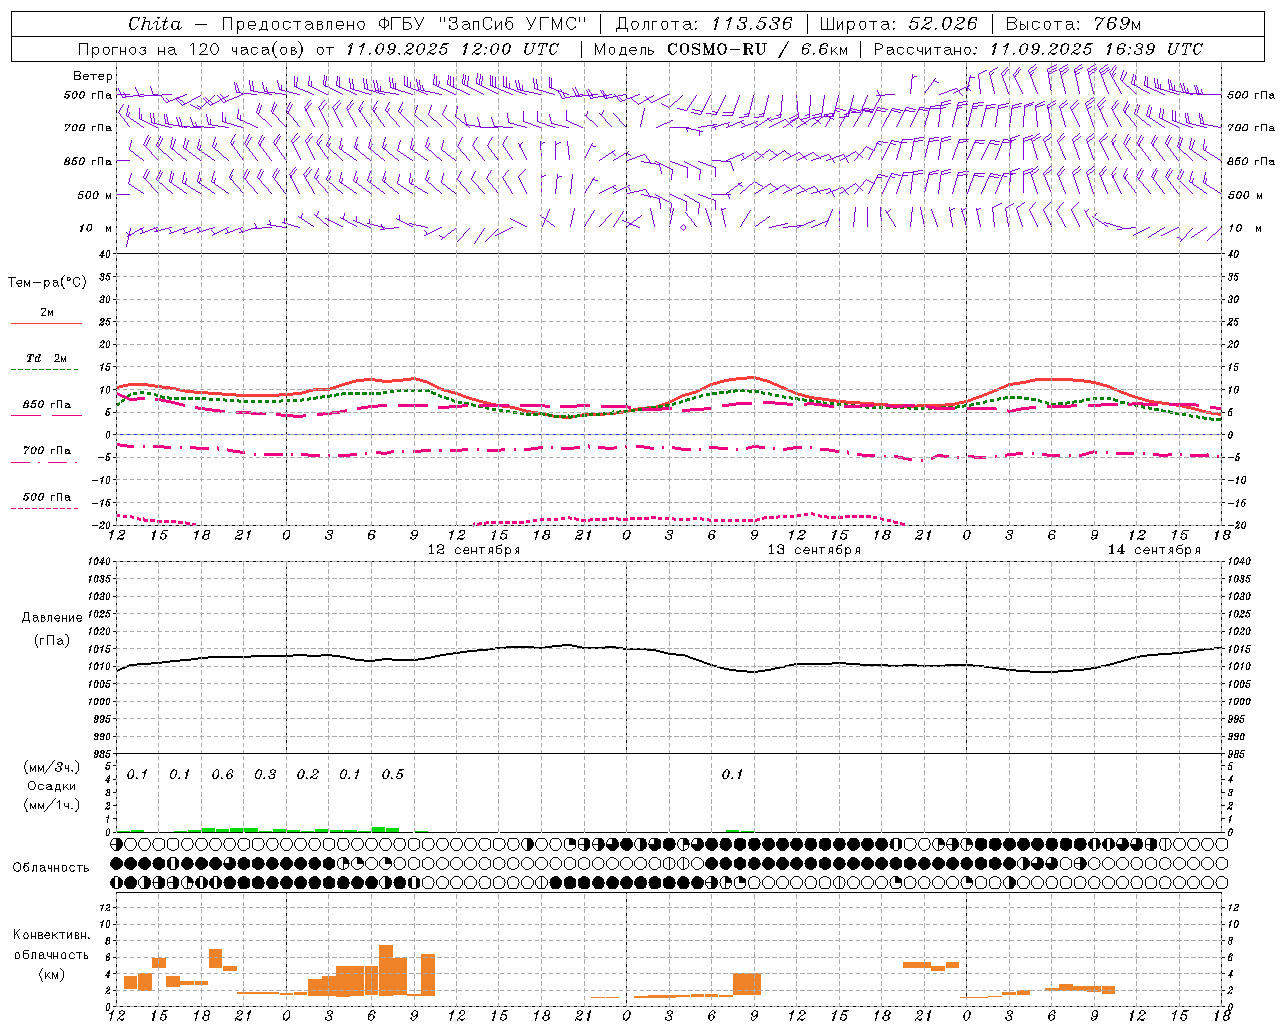
Task: Click the "Тем-ра(°C)" panel label
Action: [x=47, y=283]
